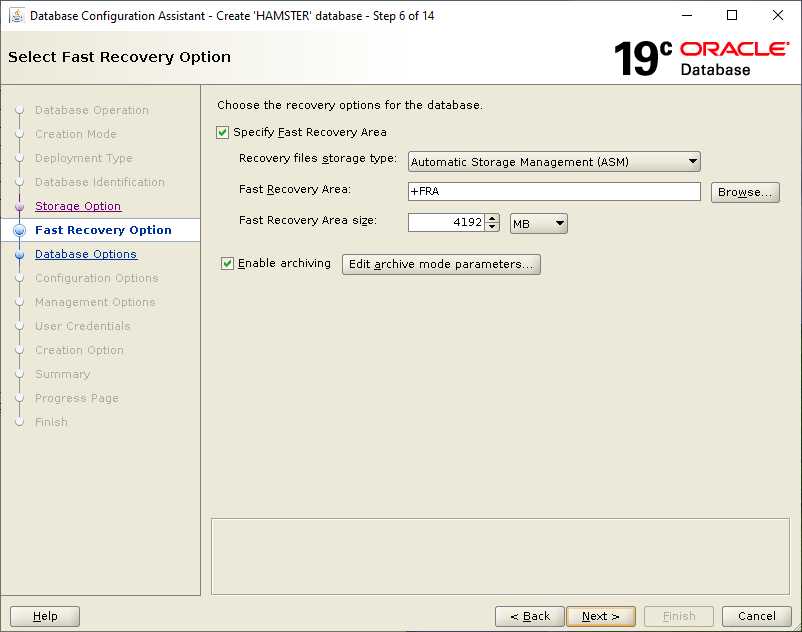Increase the Fast Recovery Area size with the up arrow
Viewport: 802px width, 632px height.
pos(492,218)
